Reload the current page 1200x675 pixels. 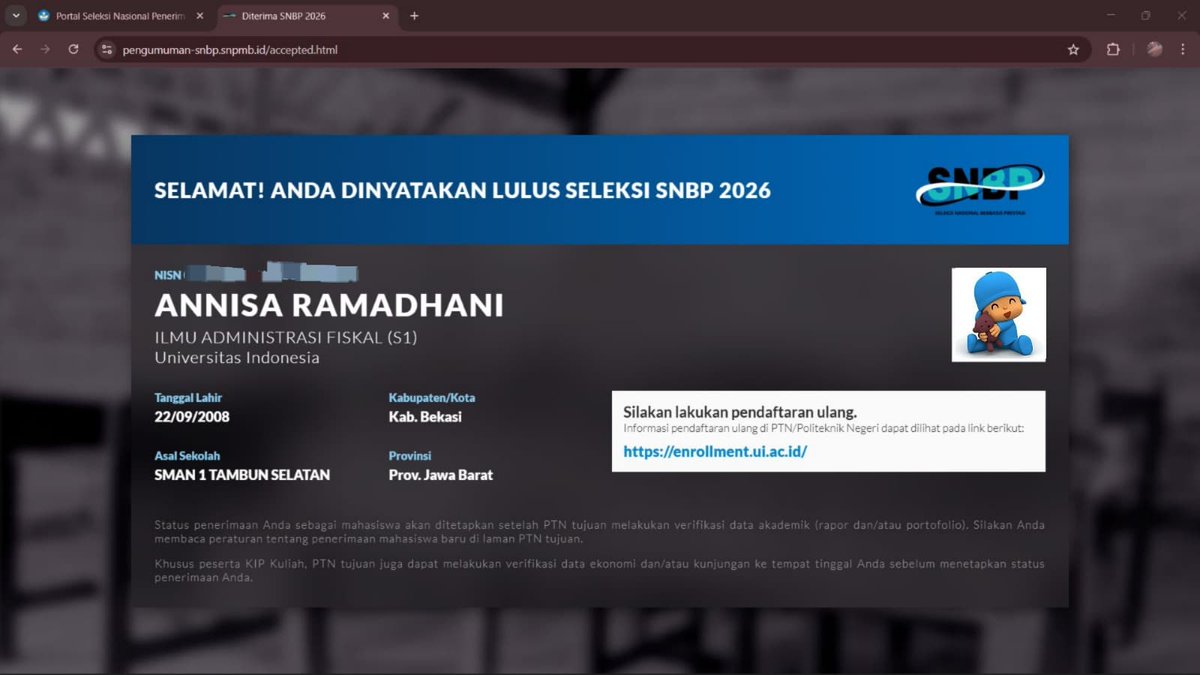tap(73, 49)
